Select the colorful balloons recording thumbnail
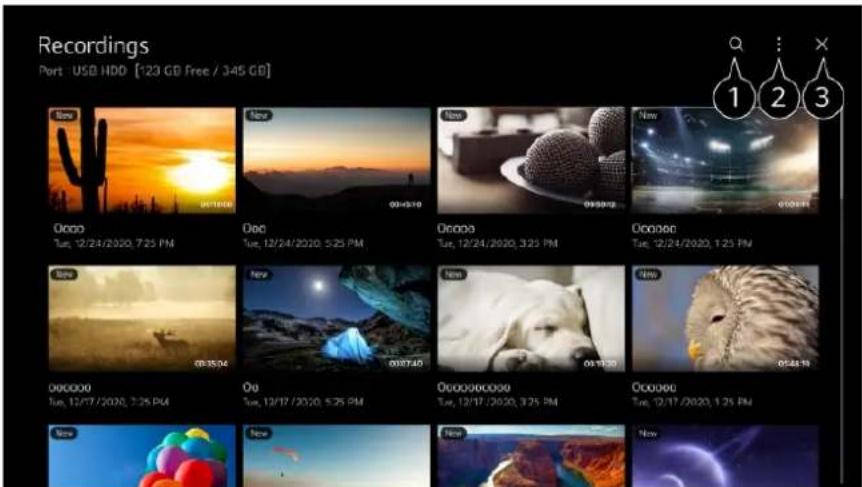Screen dimensions: 862x487 142,456
